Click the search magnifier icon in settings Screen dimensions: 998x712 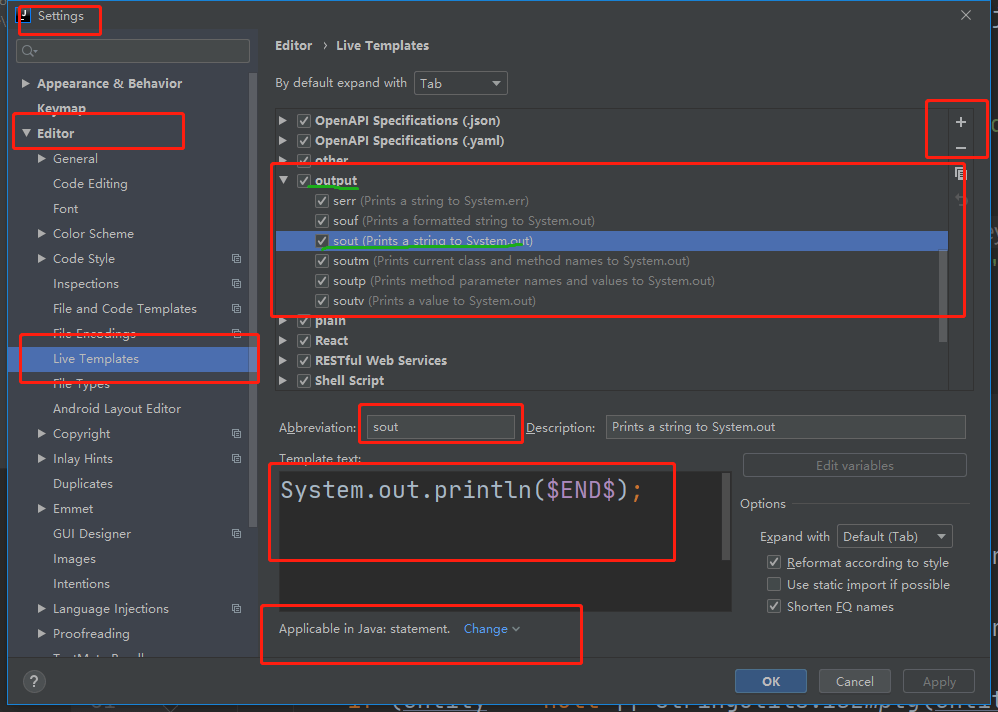pos(29,51)
